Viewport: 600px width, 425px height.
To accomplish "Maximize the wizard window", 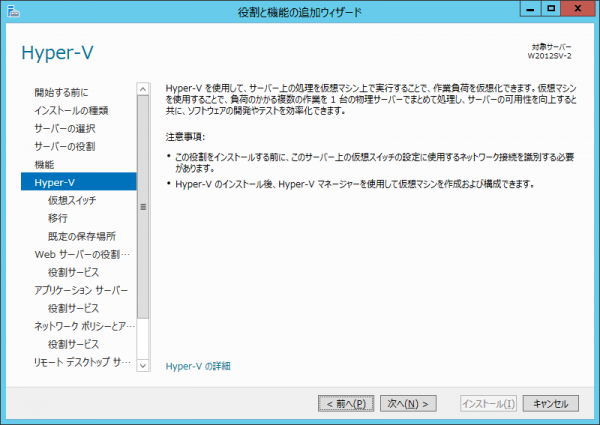I will coord(549,10).
